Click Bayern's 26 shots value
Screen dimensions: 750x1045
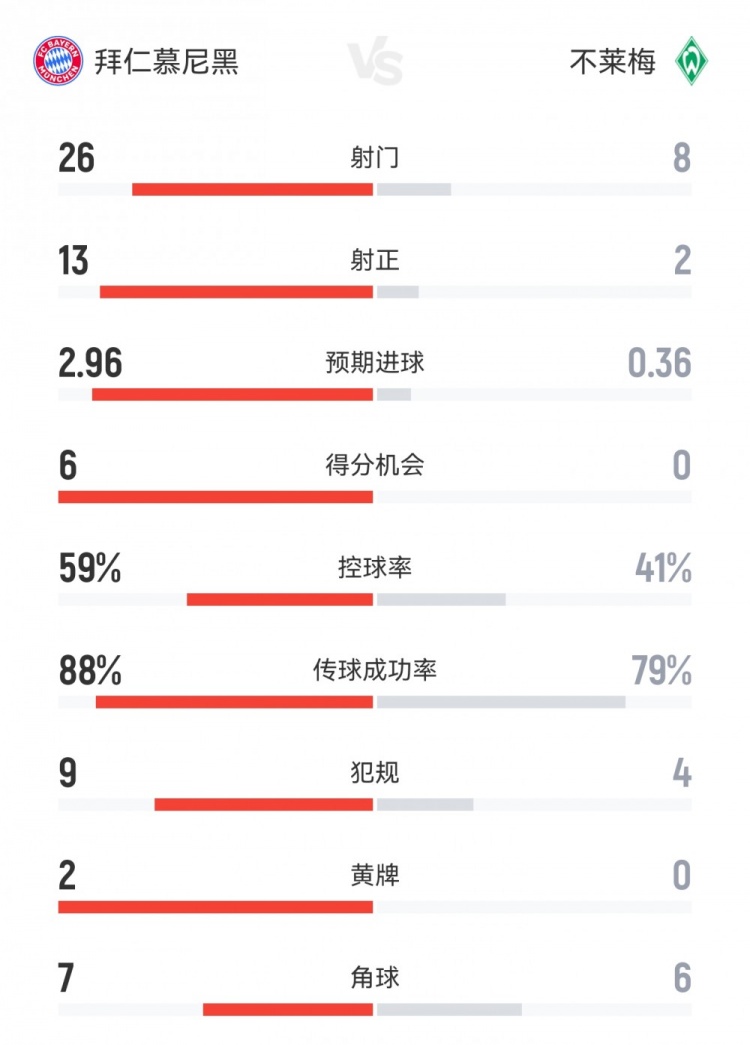tap(76, 158)
